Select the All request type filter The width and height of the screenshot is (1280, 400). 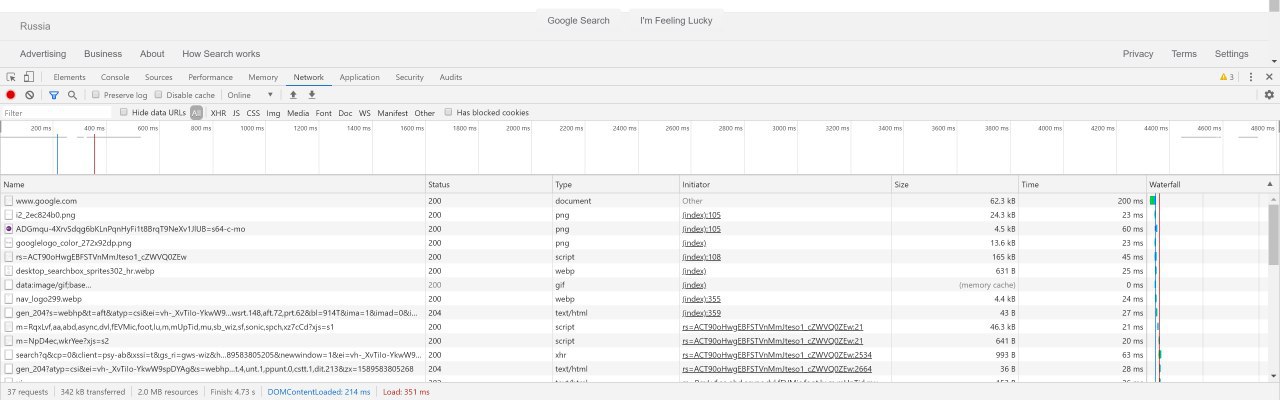click(x=197, y=113)
